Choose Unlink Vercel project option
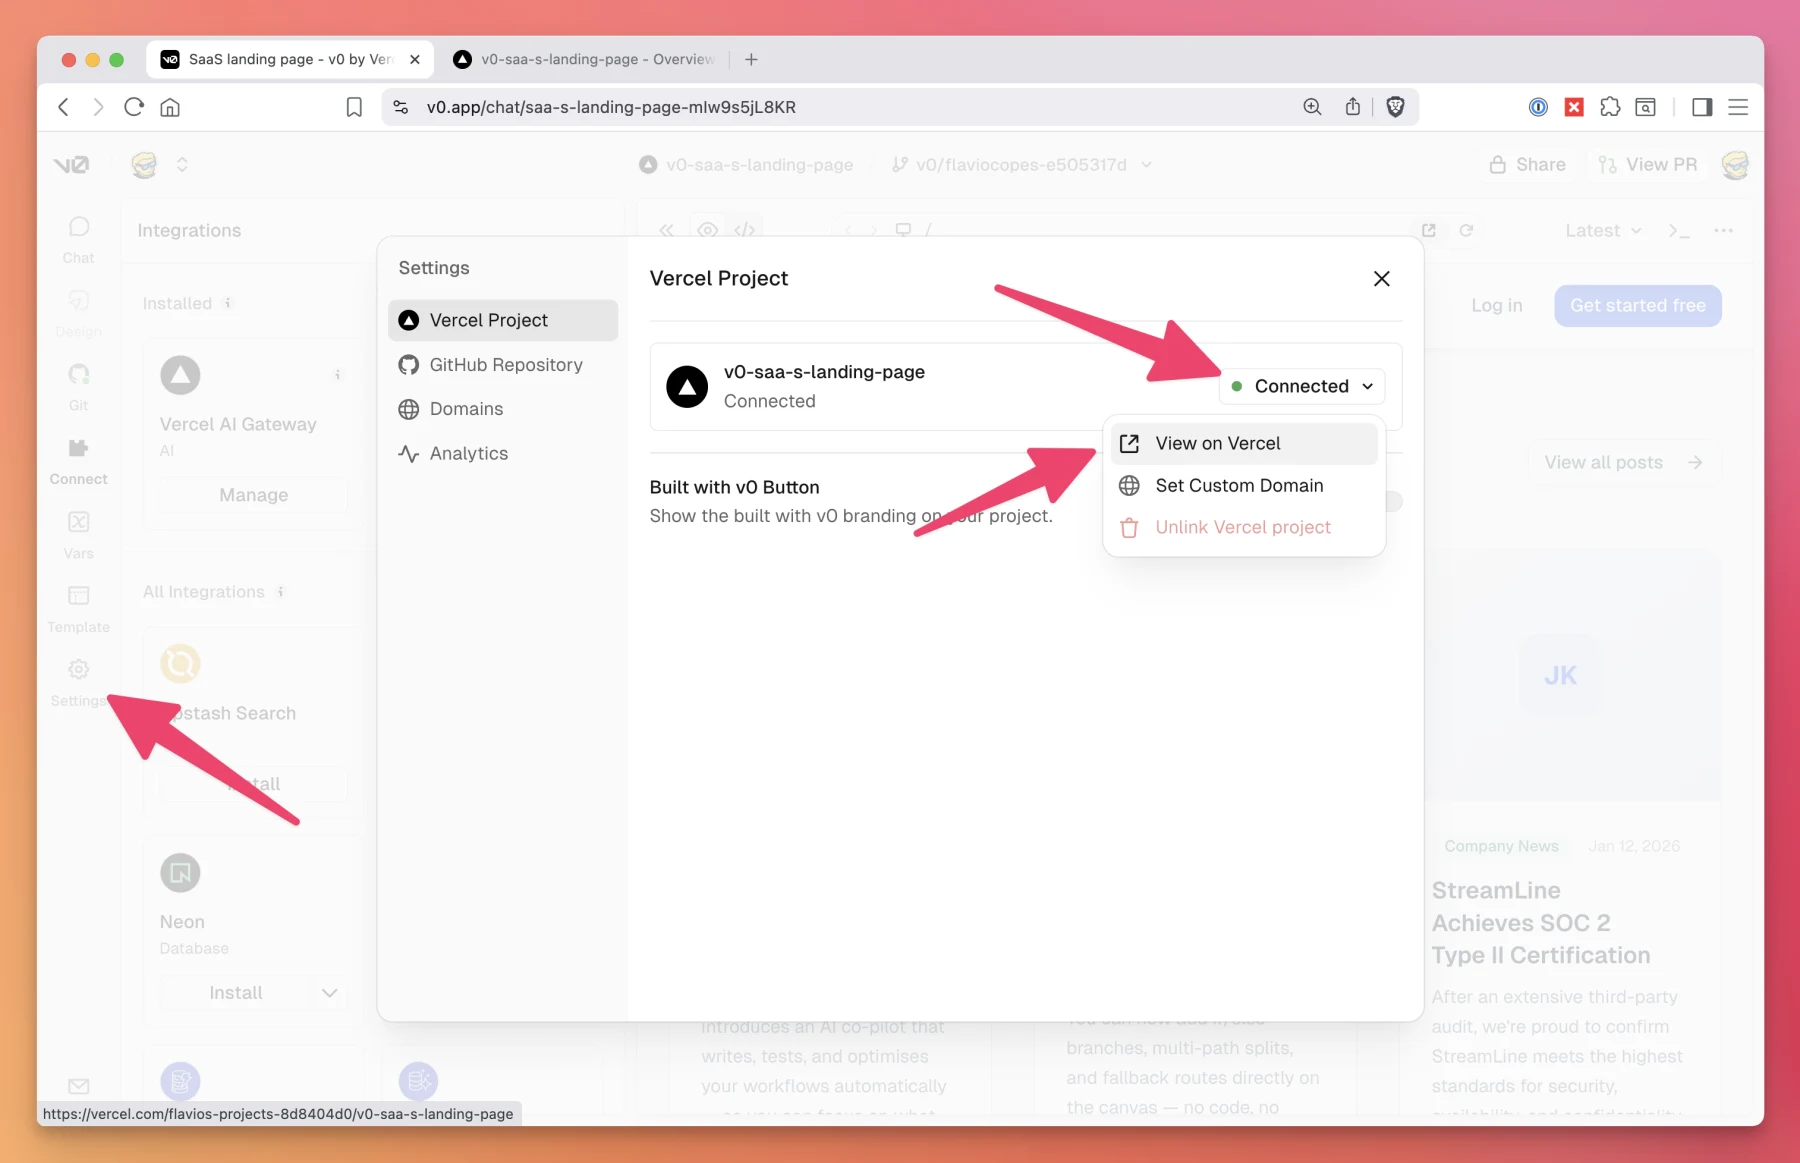This screenshot has height=1163, width=1800. pyautogui.click(x=1244, y=527)
